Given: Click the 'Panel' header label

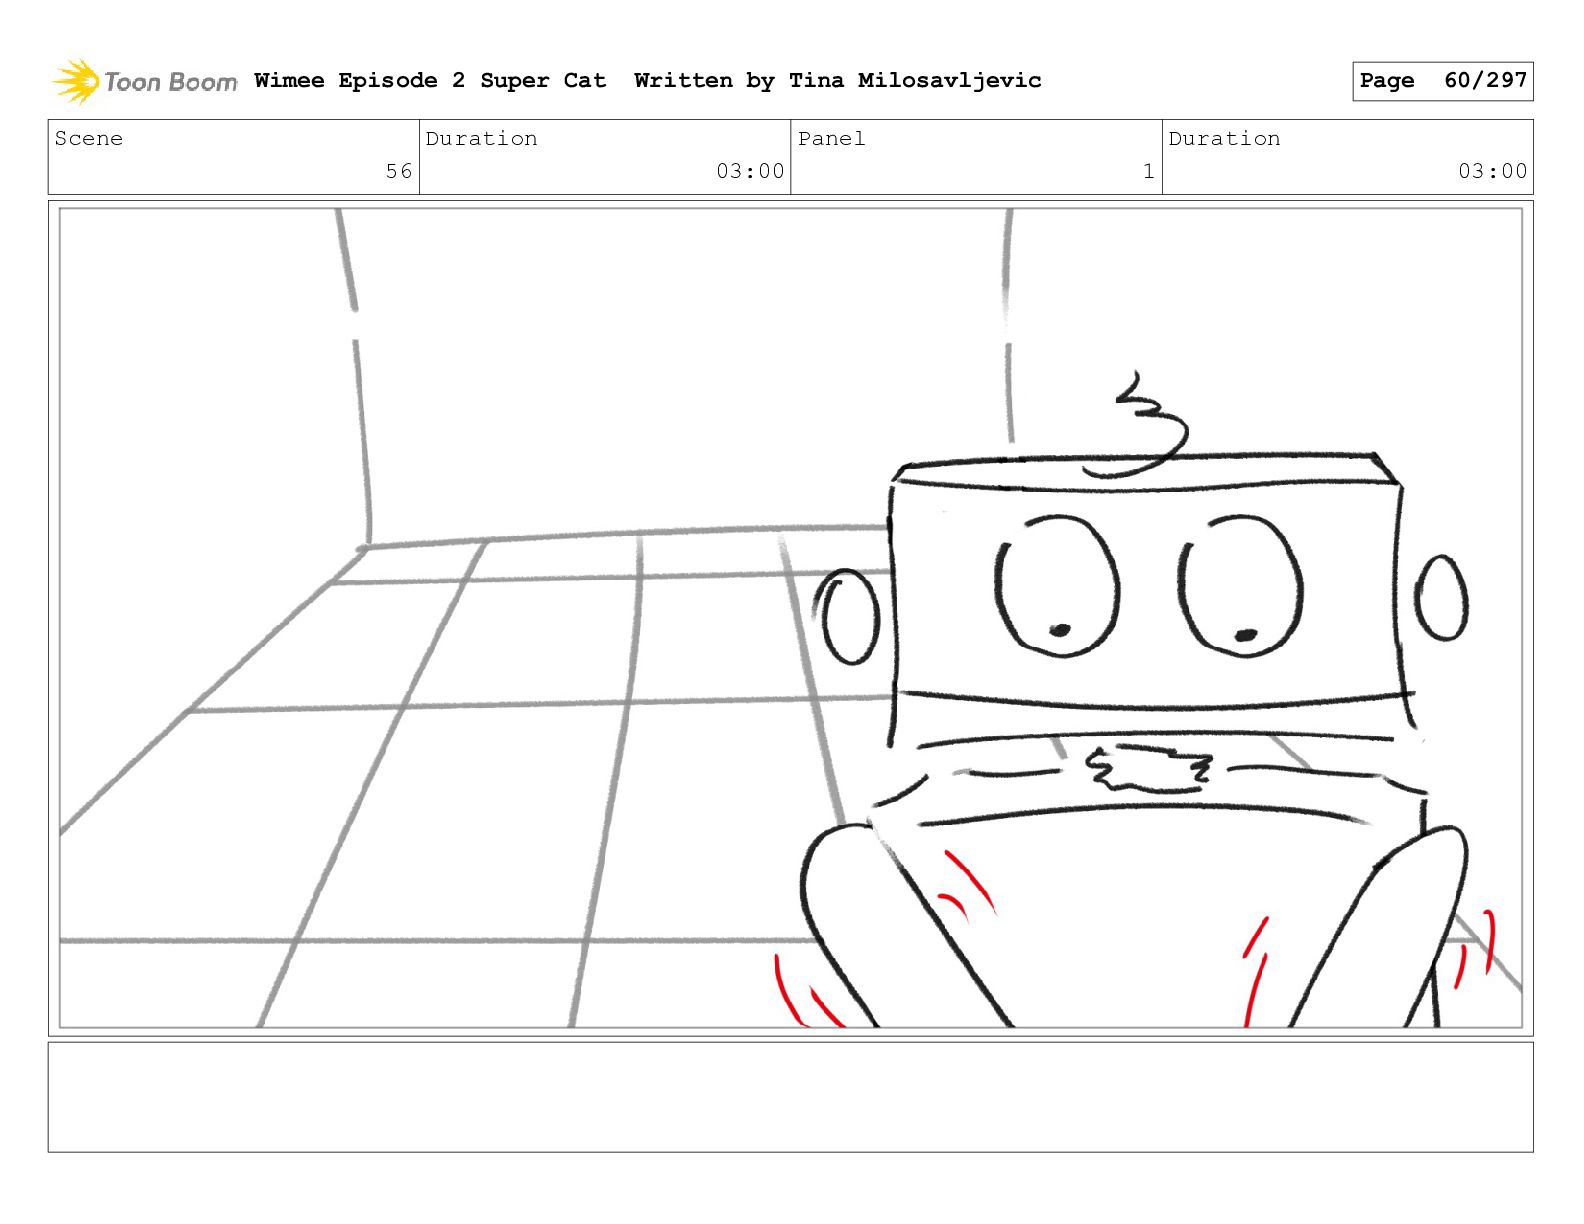Looking at the screenshot, I should tap(831, 138).
